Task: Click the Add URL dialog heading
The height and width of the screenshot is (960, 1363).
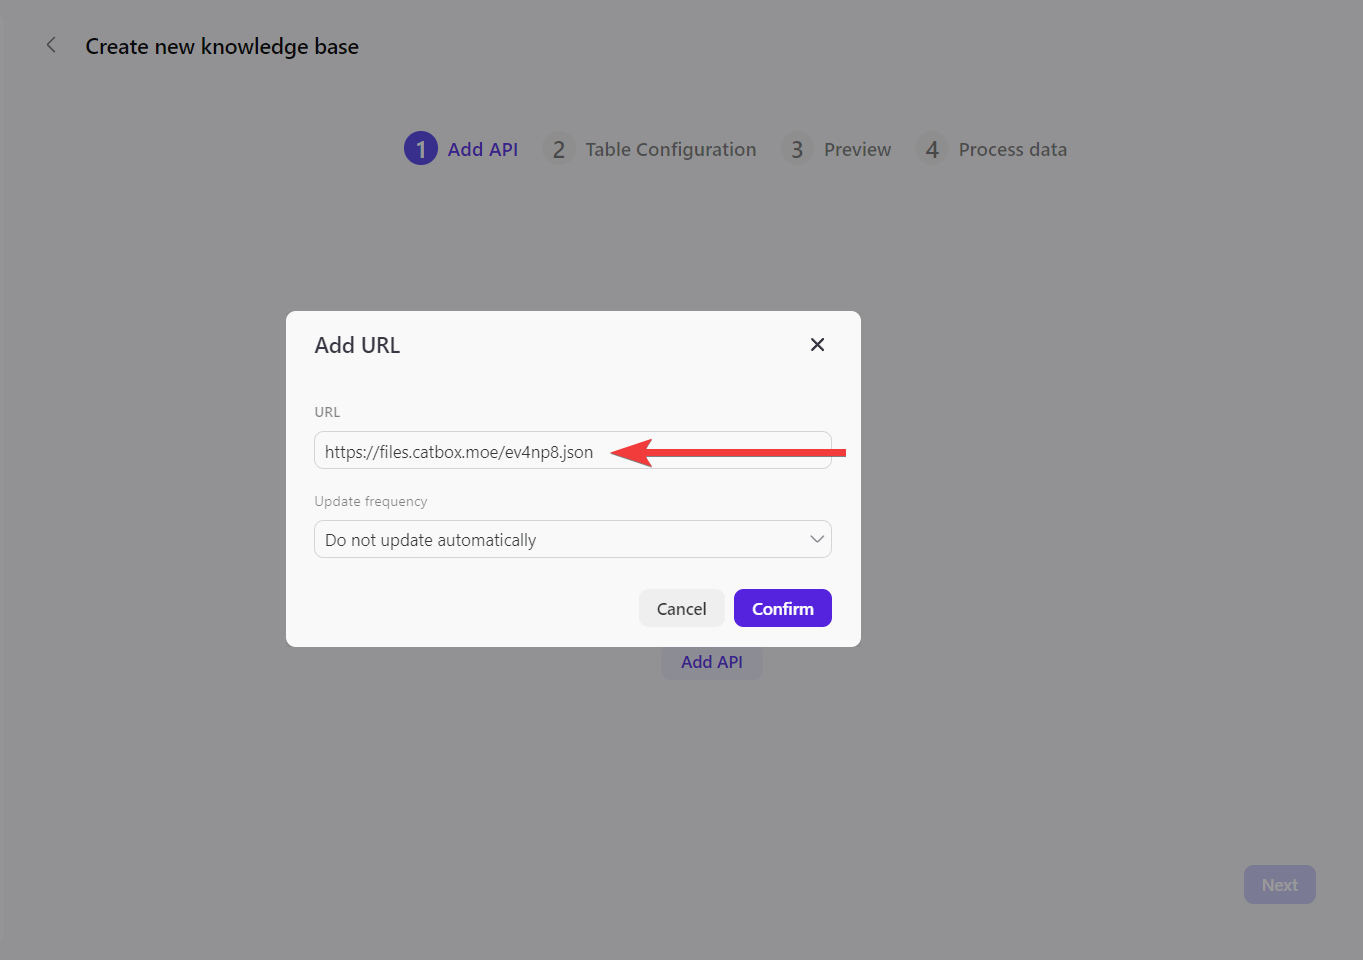Action: coord(357,346)
